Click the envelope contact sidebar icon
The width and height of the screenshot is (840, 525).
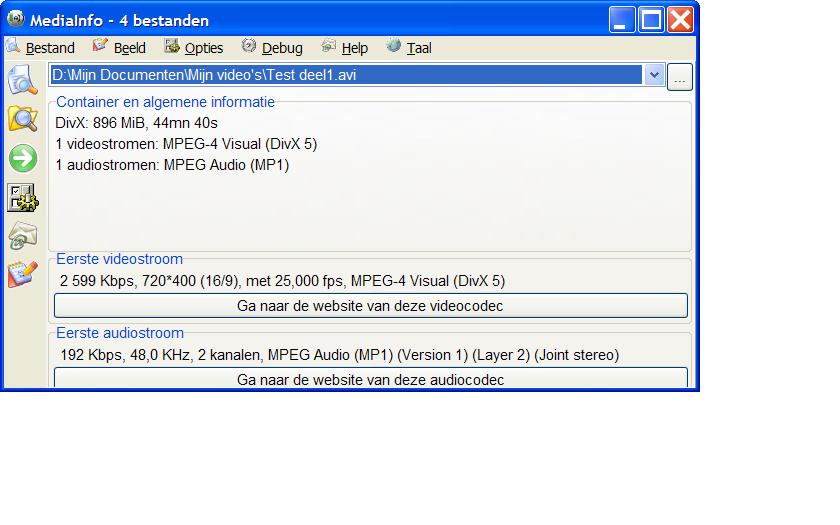[x=22, y=236]
